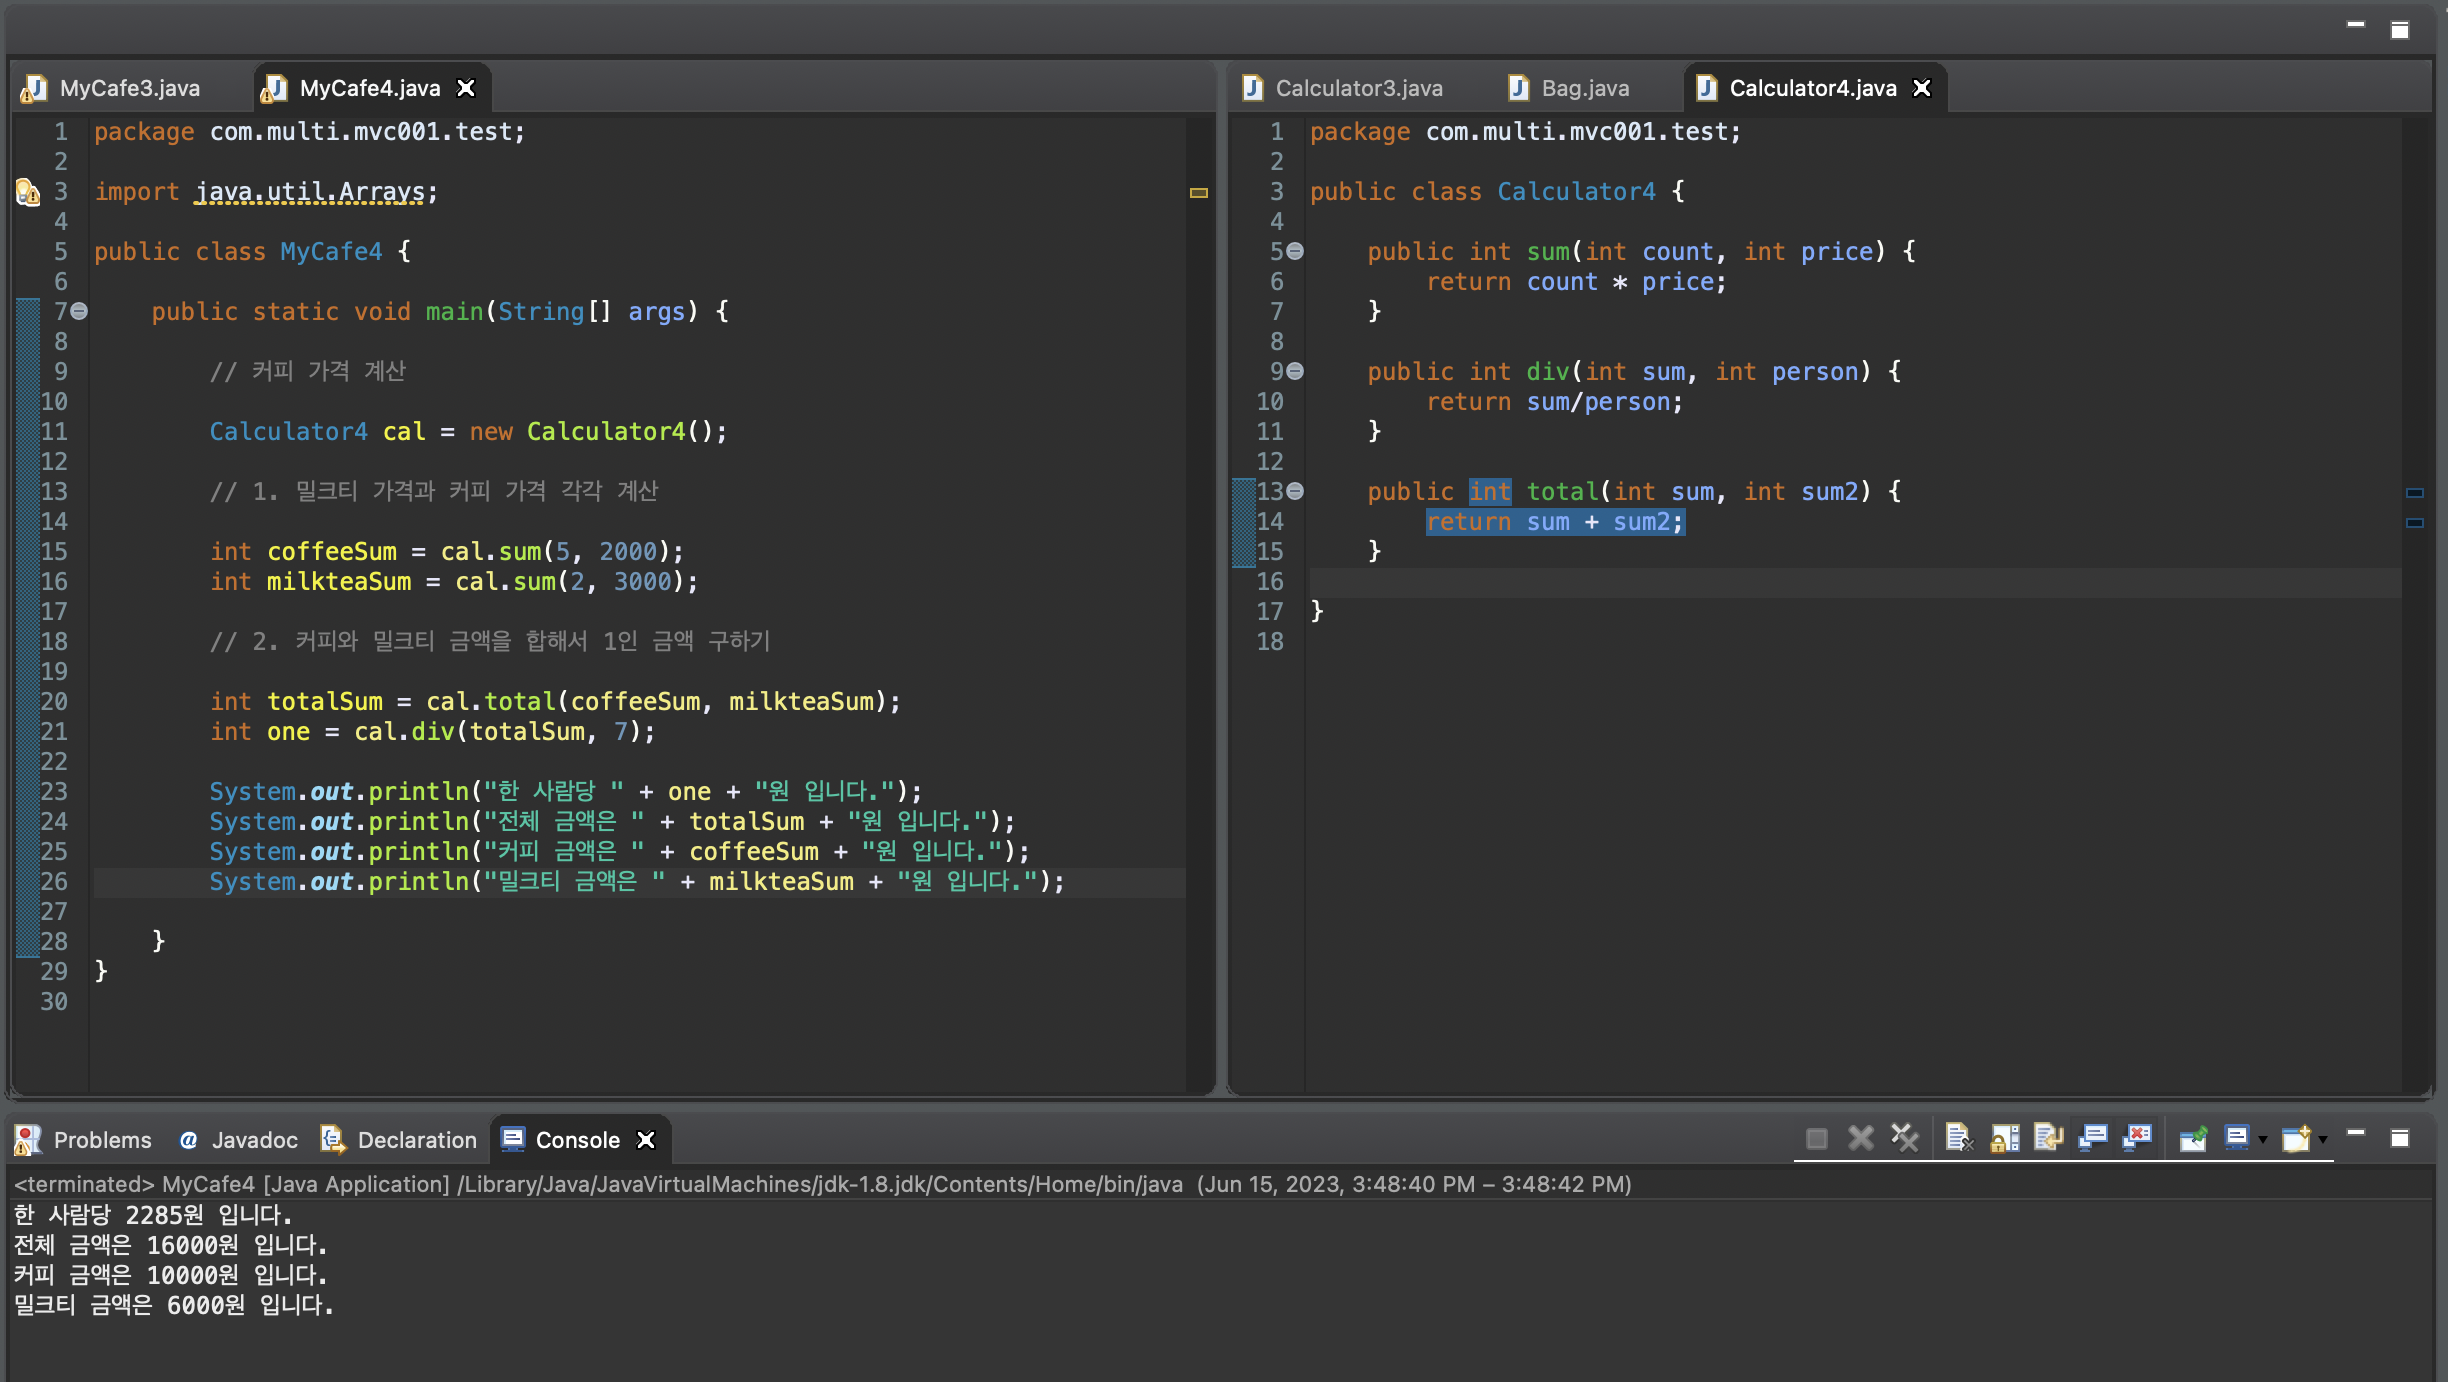Viewport: 2448px width, 1382px height.
Task: Click Show Console on standard output icon
Action: [x=2092, y=1138]
